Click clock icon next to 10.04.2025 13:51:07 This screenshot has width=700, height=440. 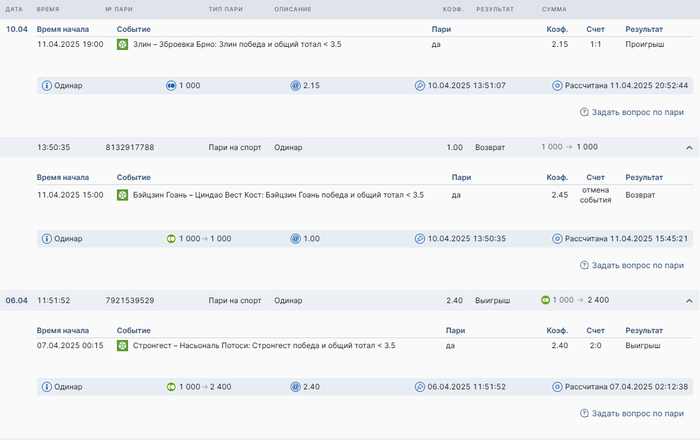(419, 86)
